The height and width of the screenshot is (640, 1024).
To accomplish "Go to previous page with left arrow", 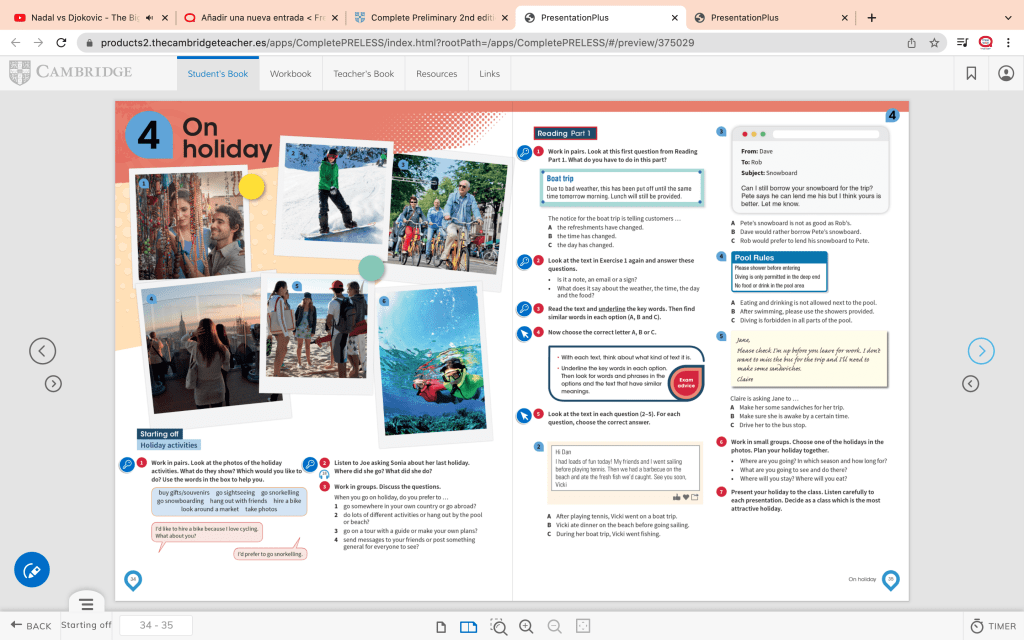I will click(42, 351).
